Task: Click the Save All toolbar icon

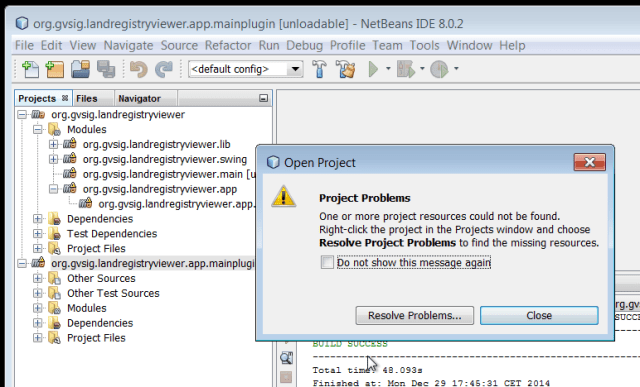Action: 106,69
